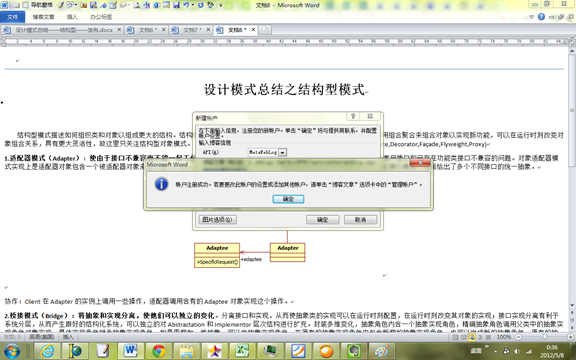Select the Web Layout view icon in status bar
The image size is (576, 360).
[471, 337]
